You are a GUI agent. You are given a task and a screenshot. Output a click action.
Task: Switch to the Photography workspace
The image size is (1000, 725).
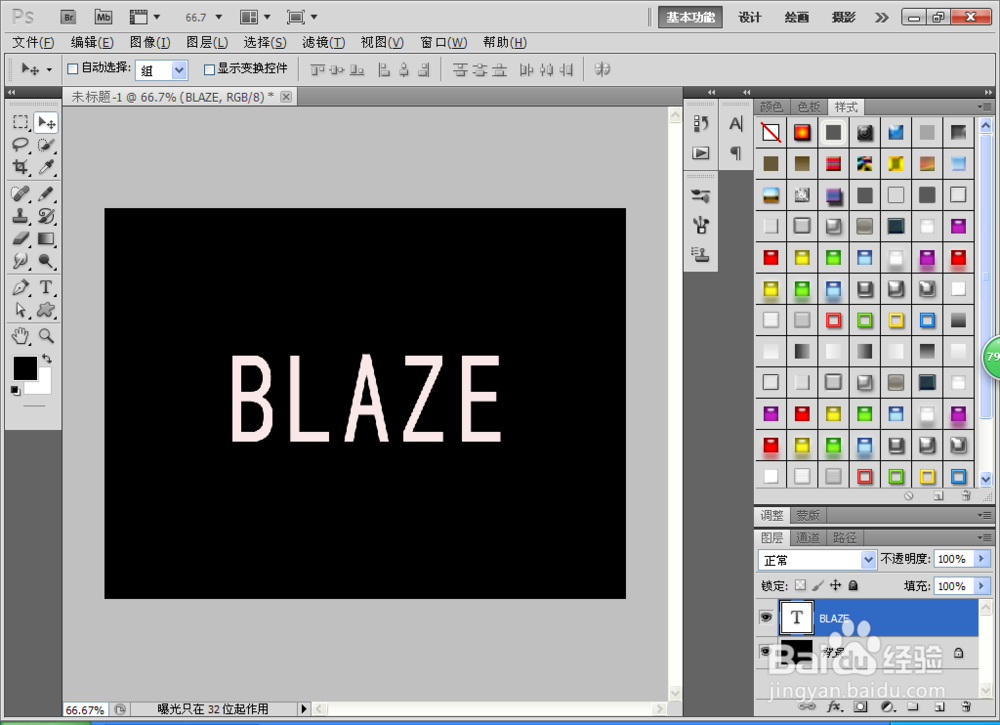(843, 17)
